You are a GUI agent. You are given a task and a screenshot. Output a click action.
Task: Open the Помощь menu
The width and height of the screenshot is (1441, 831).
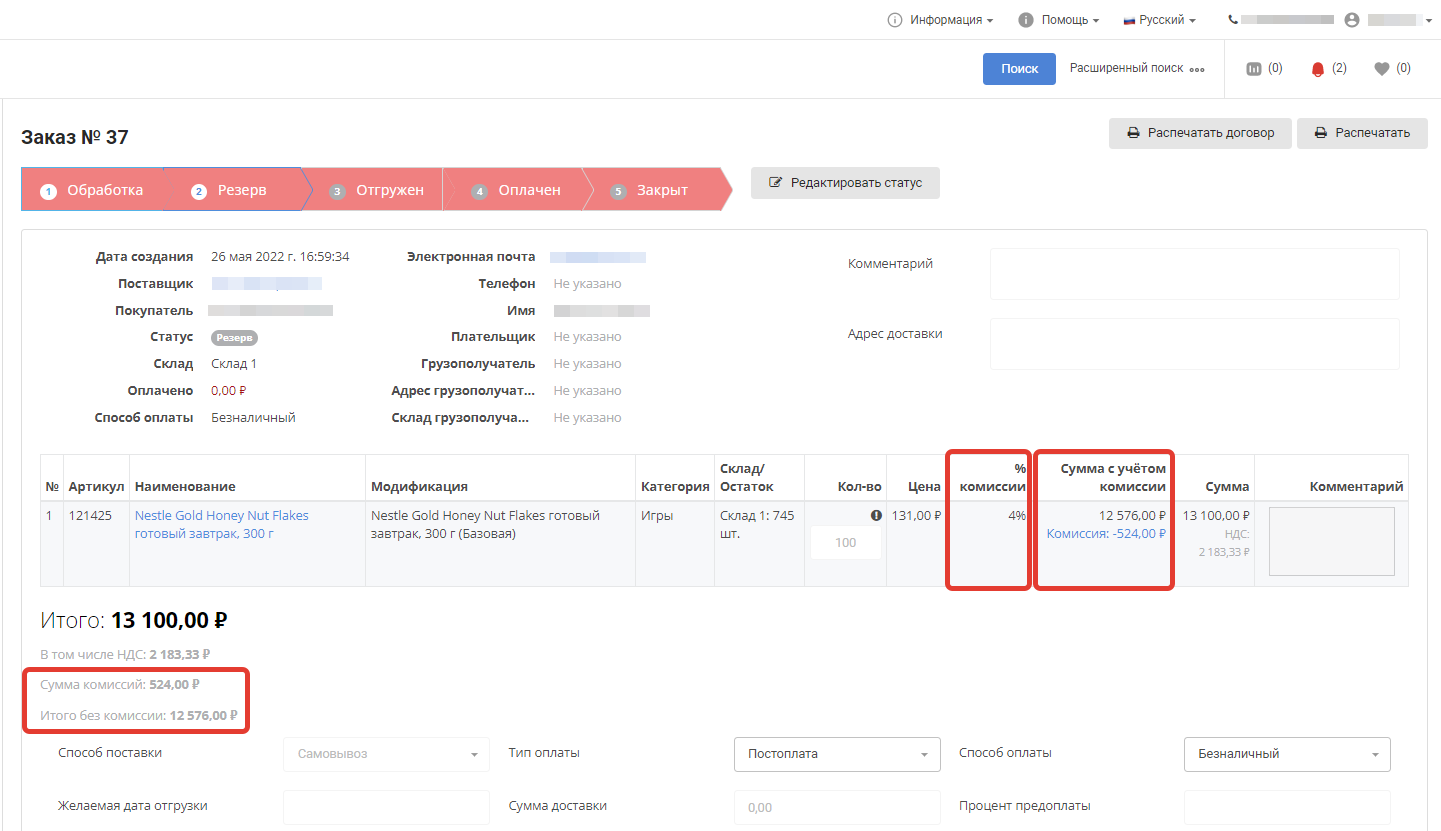click(1059, 20)
